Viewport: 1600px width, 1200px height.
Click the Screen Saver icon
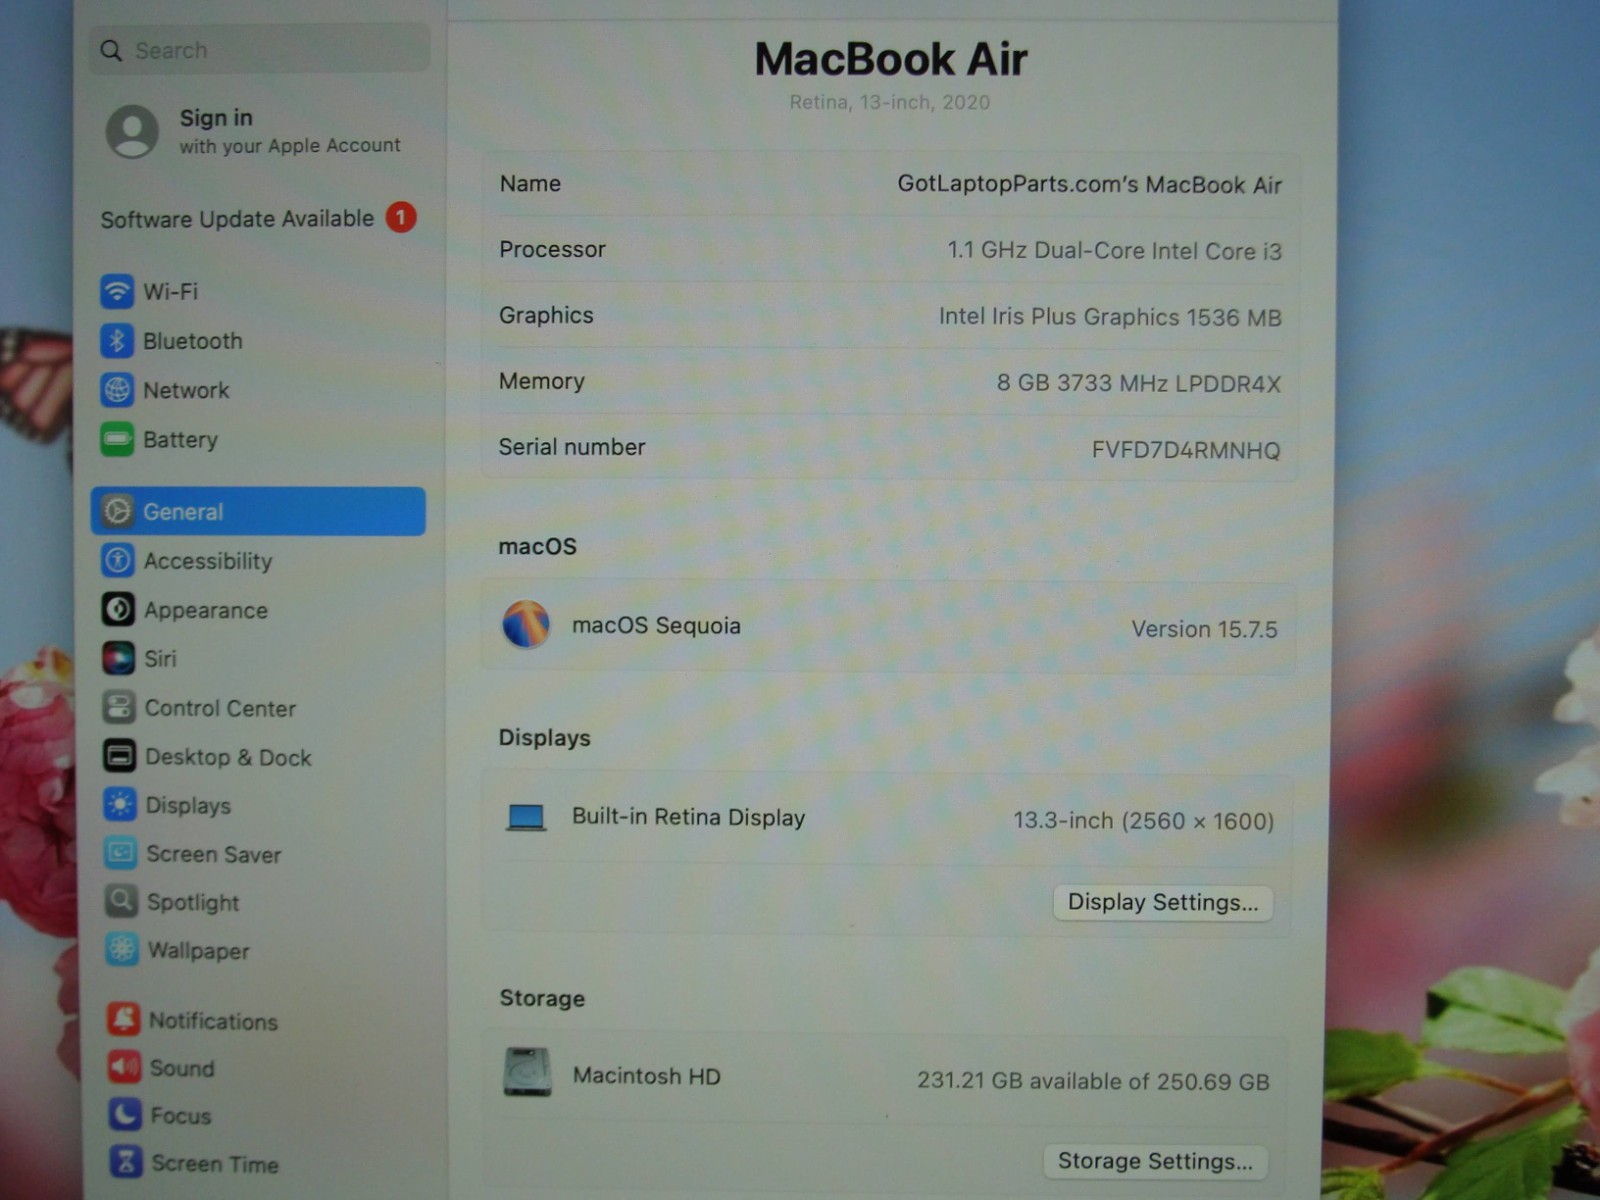[121, 853]
